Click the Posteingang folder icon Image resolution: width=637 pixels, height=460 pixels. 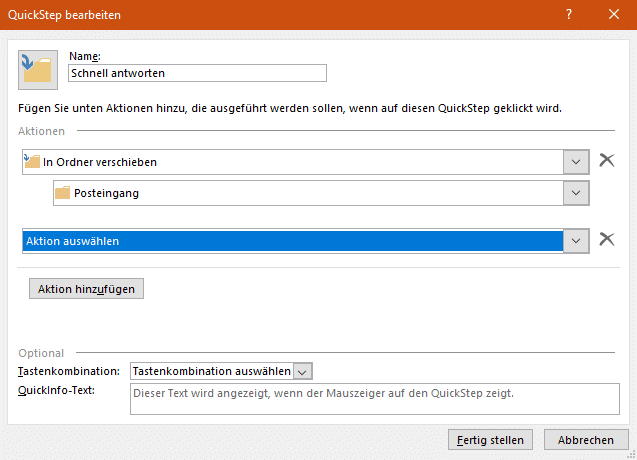coord(63,193)
